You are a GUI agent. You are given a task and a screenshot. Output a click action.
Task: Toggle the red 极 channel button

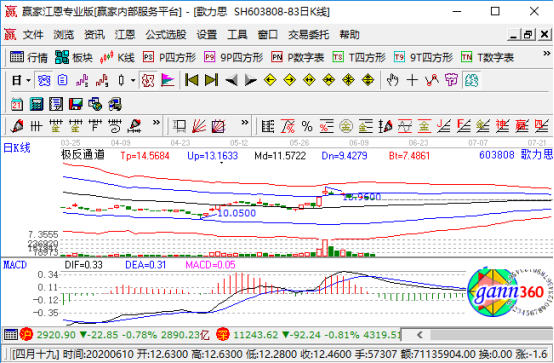[148, 80]
